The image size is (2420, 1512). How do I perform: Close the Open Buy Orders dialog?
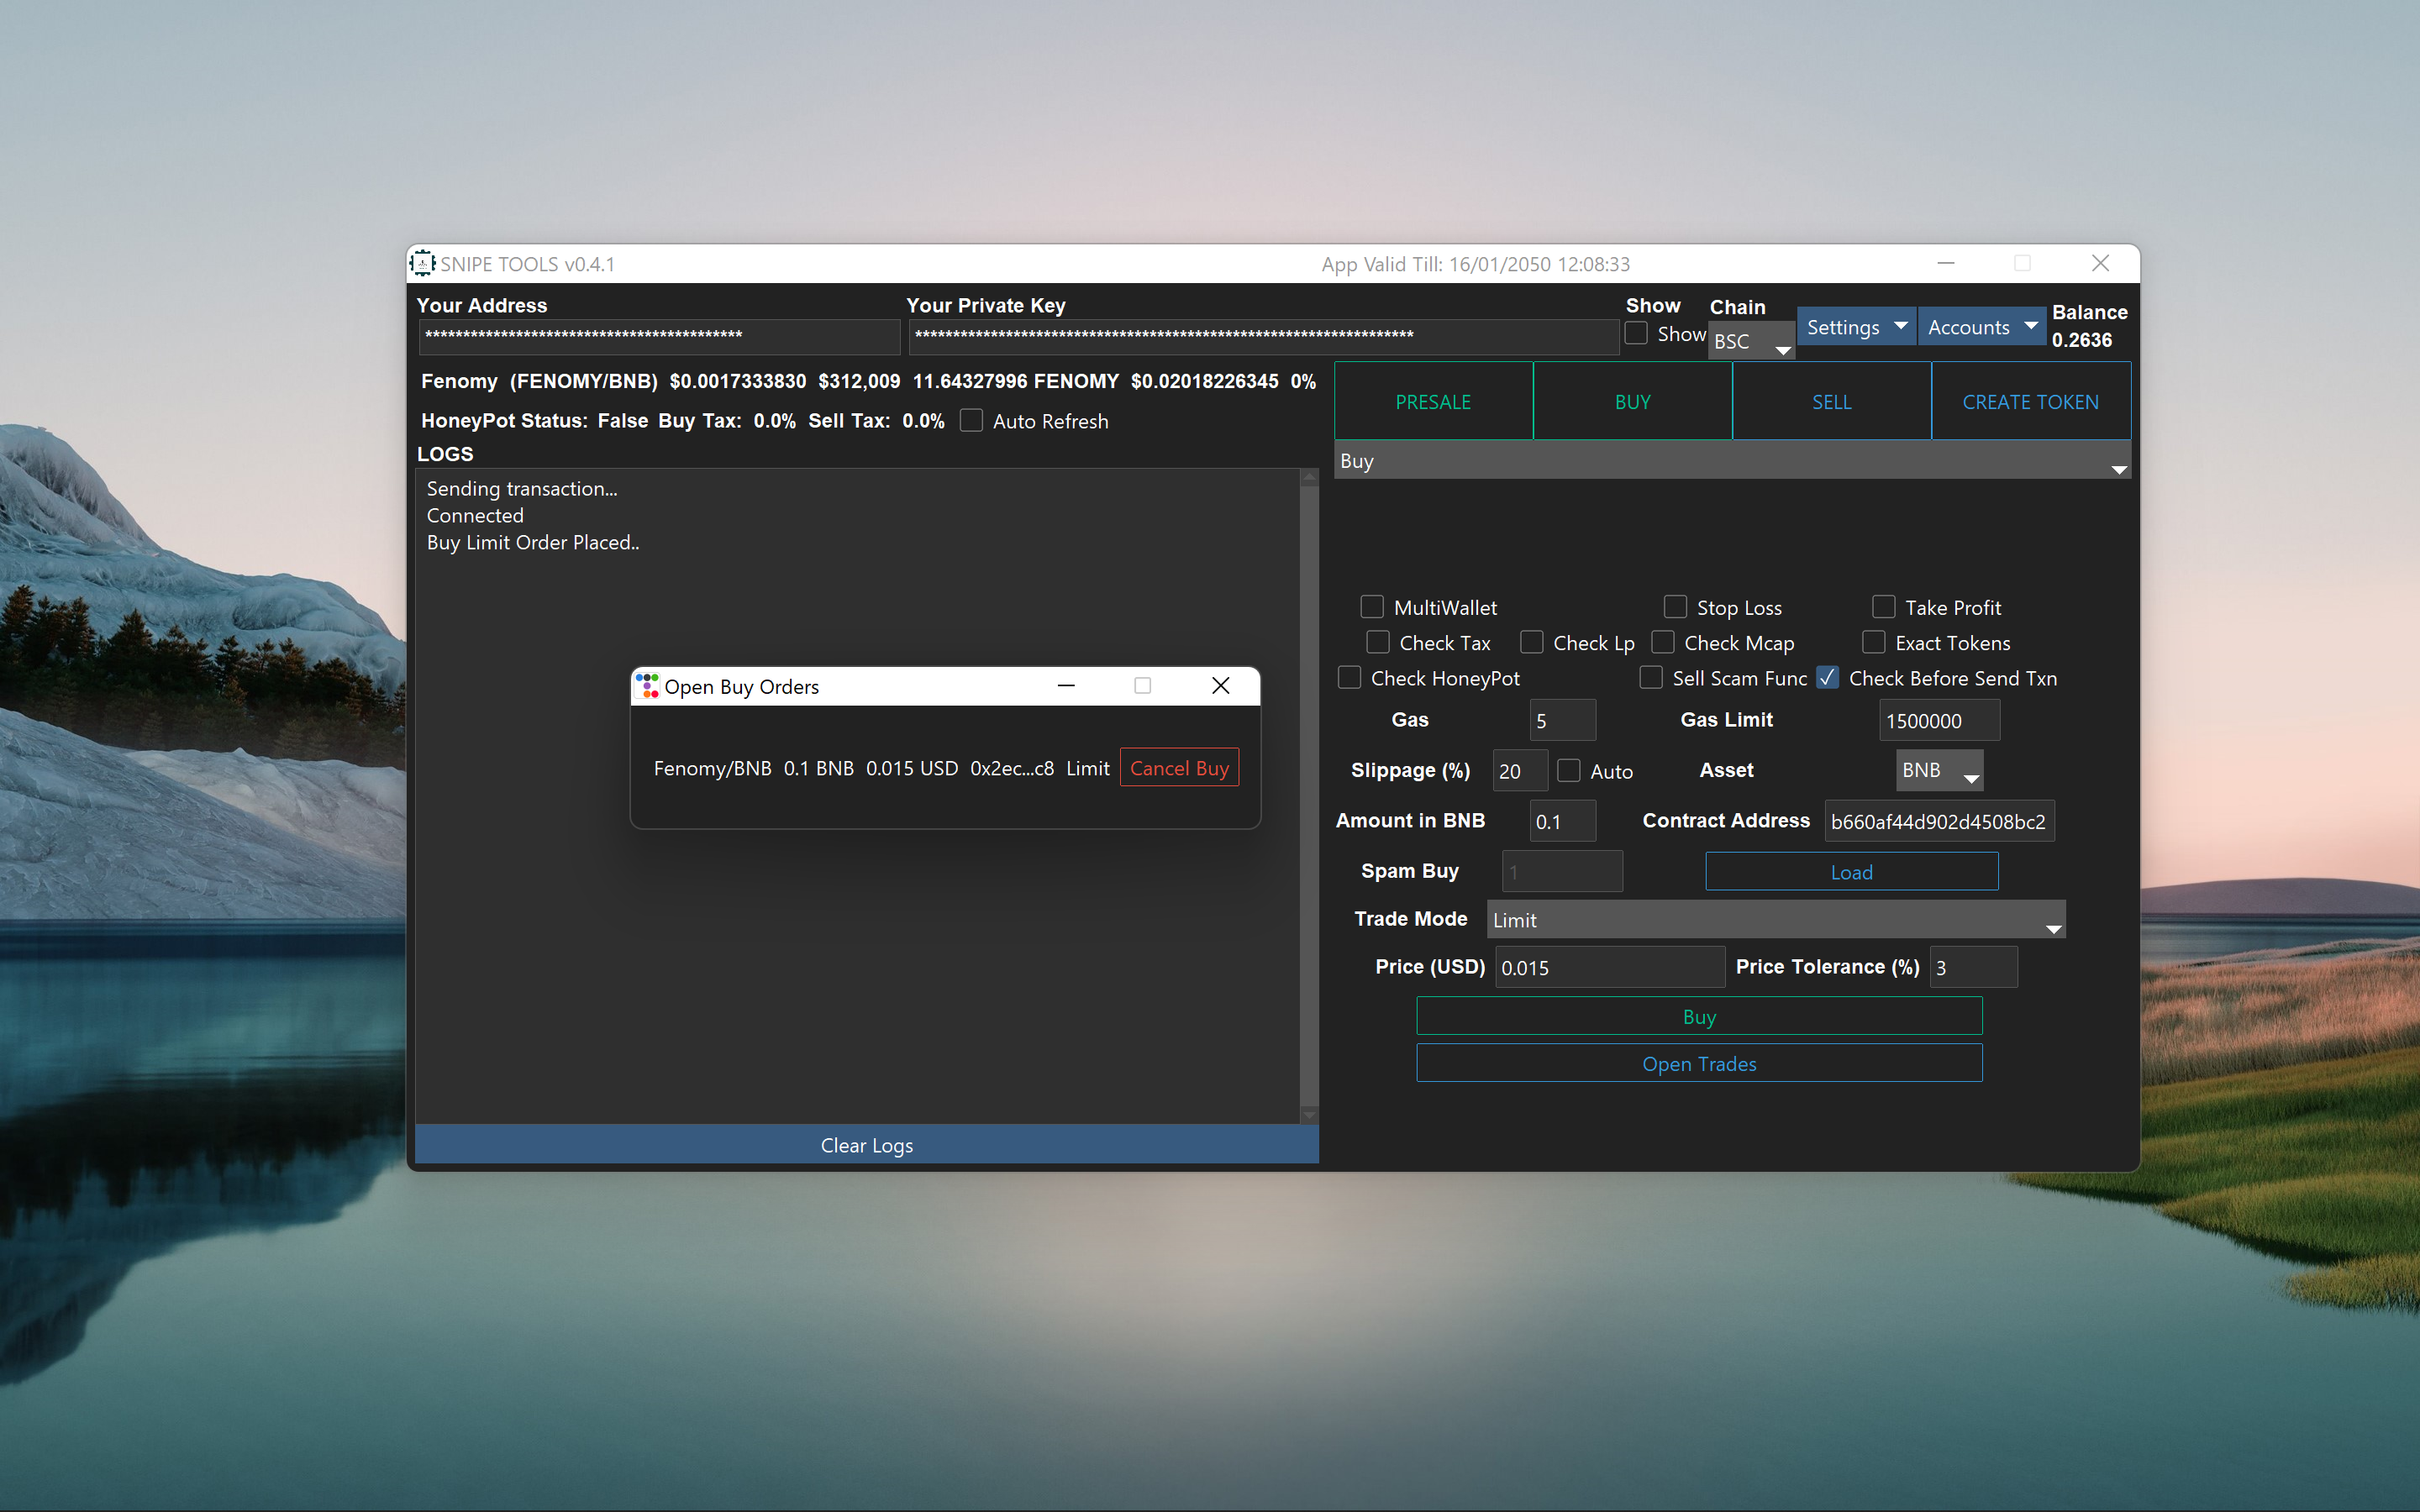[1220, 686]
